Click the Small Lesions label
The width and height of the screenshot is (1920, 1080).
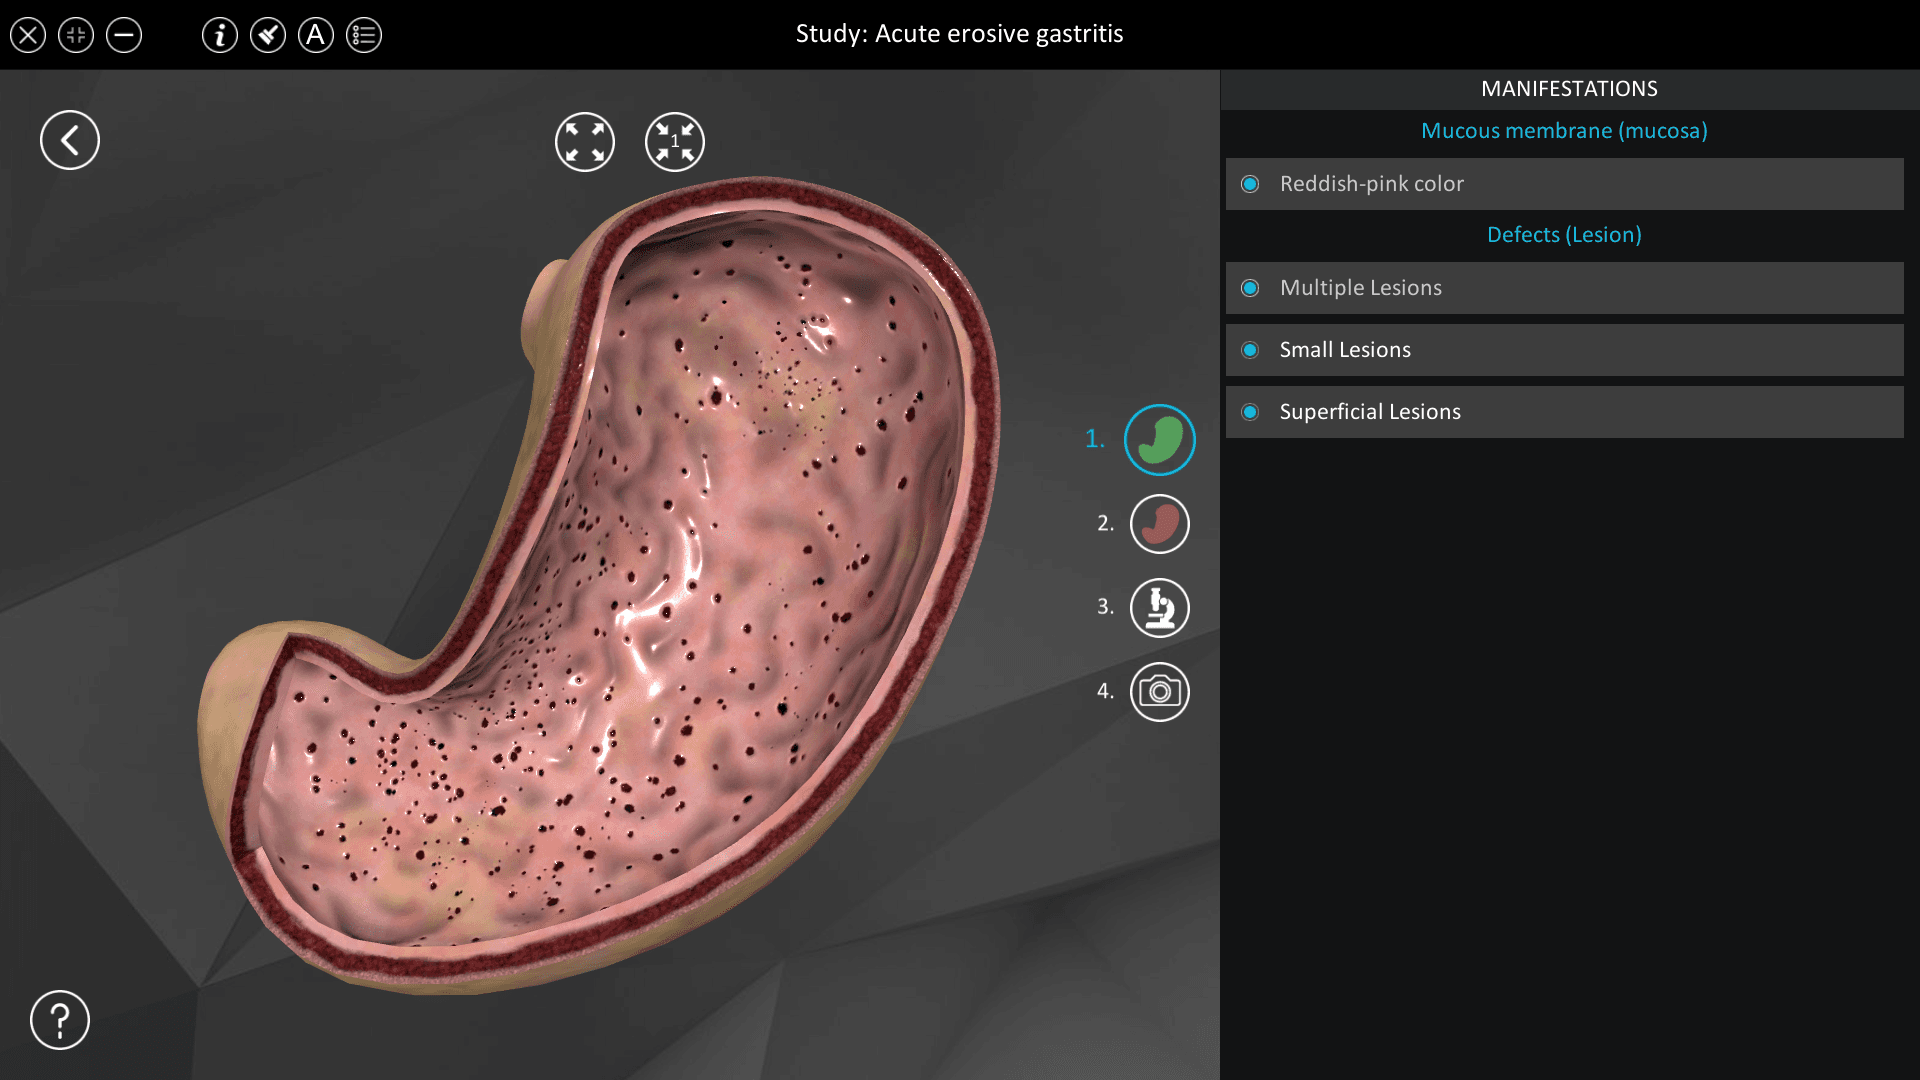coord(1345,350)
